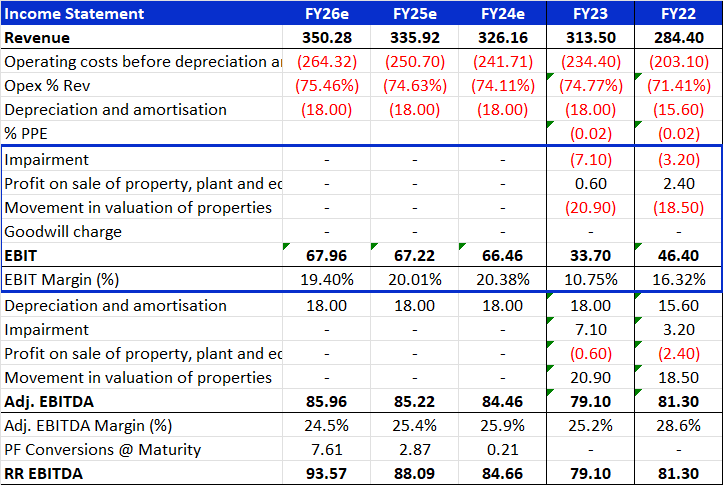The width and height of the screenshot is (723, 485).
Task: Select the FY26e EBIT value 67.96
Action: click(x=326, y=256)
